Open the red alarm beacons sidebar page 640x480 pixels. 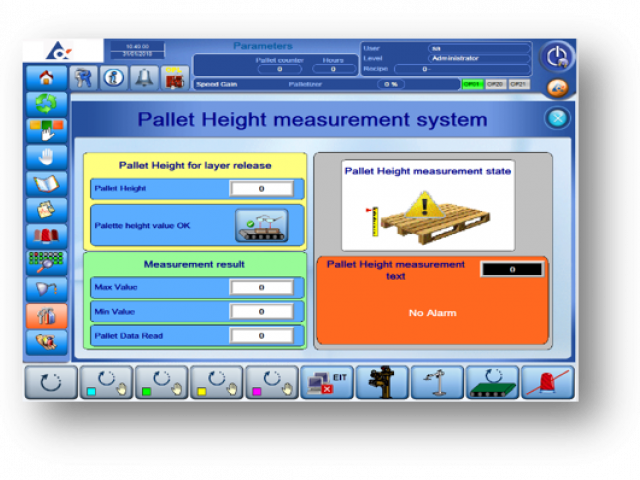(46, 236)
